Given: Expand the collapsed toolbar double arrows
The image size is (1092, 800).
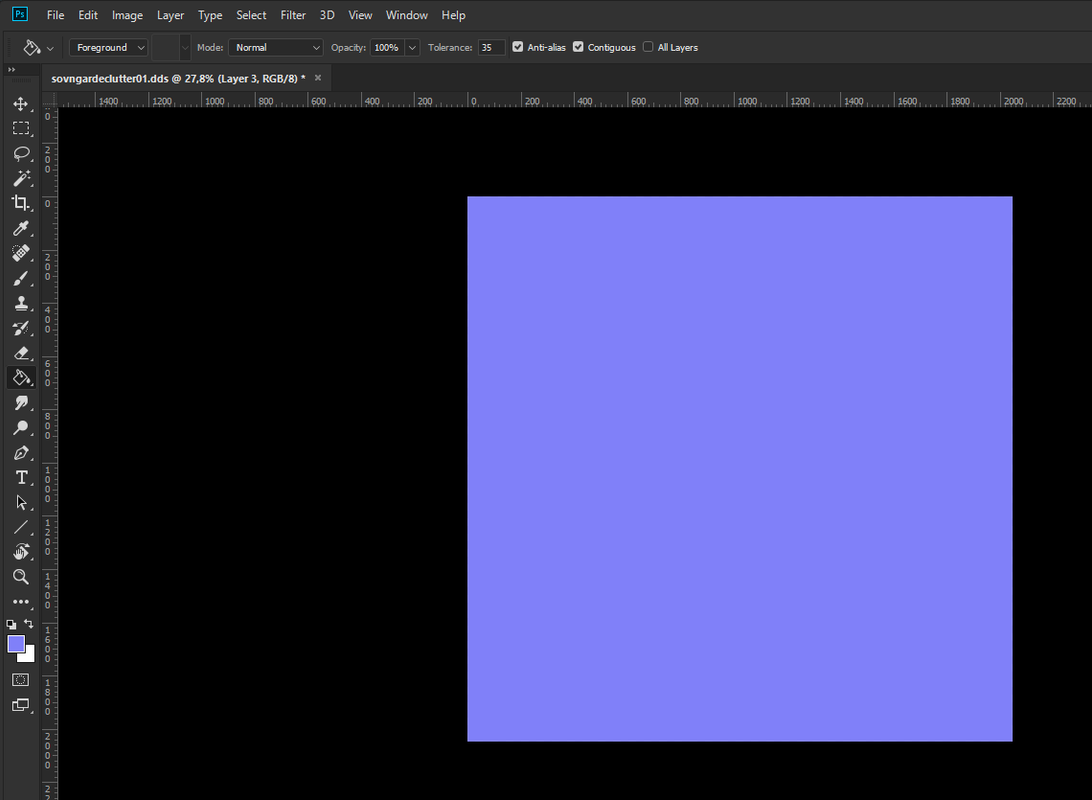Looking at the screenshot, I should (11, 70).
